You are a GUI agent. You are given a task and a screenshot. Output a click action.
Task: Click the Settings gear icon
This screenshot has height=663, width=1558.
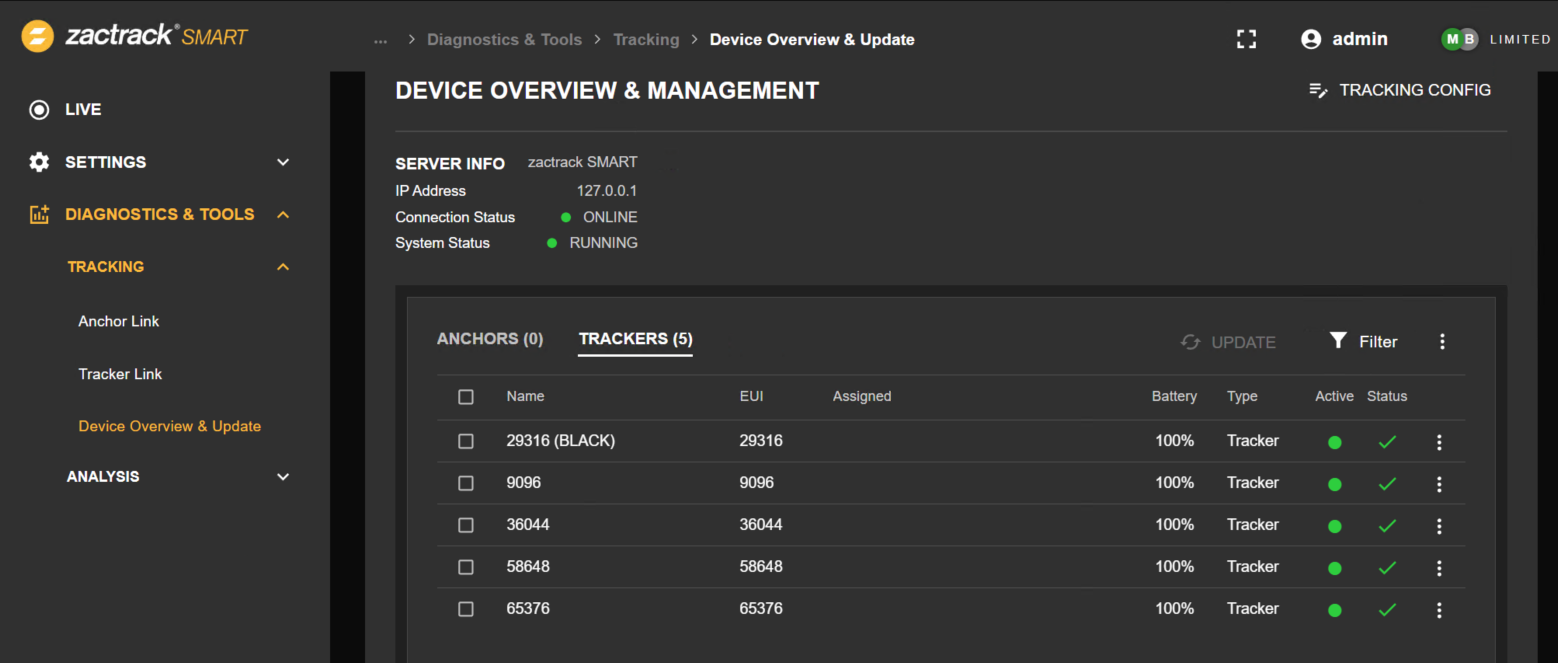(39, 162)
